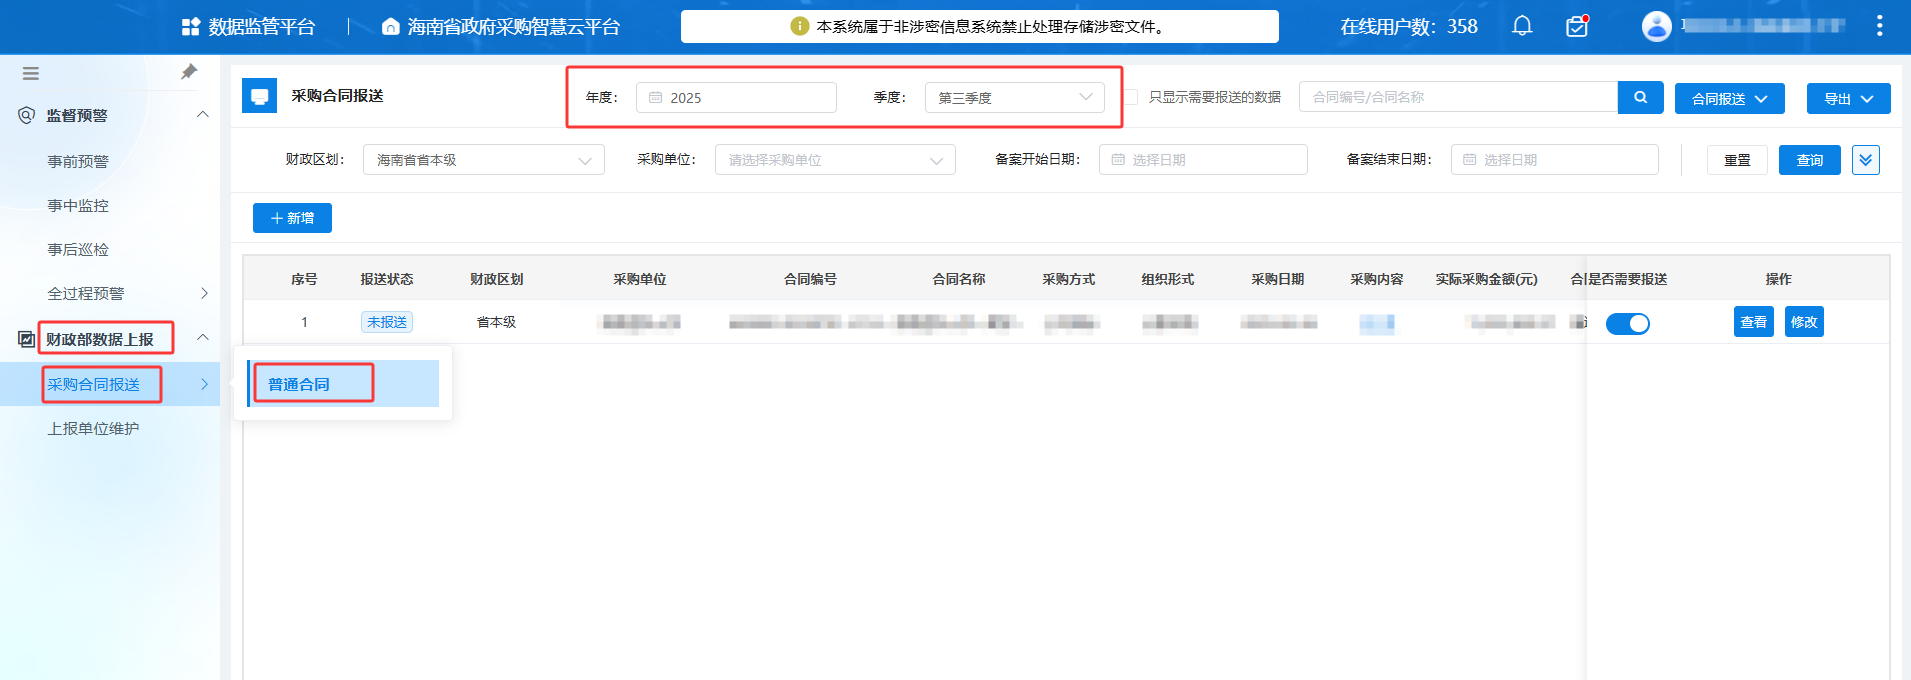Click the 查询 button
1911x680 pixels.
[1809, 160]
